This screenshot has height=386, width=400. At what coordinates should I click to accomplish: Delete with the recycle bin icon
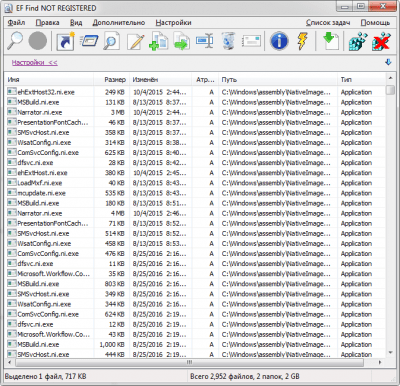coord(228,41)
